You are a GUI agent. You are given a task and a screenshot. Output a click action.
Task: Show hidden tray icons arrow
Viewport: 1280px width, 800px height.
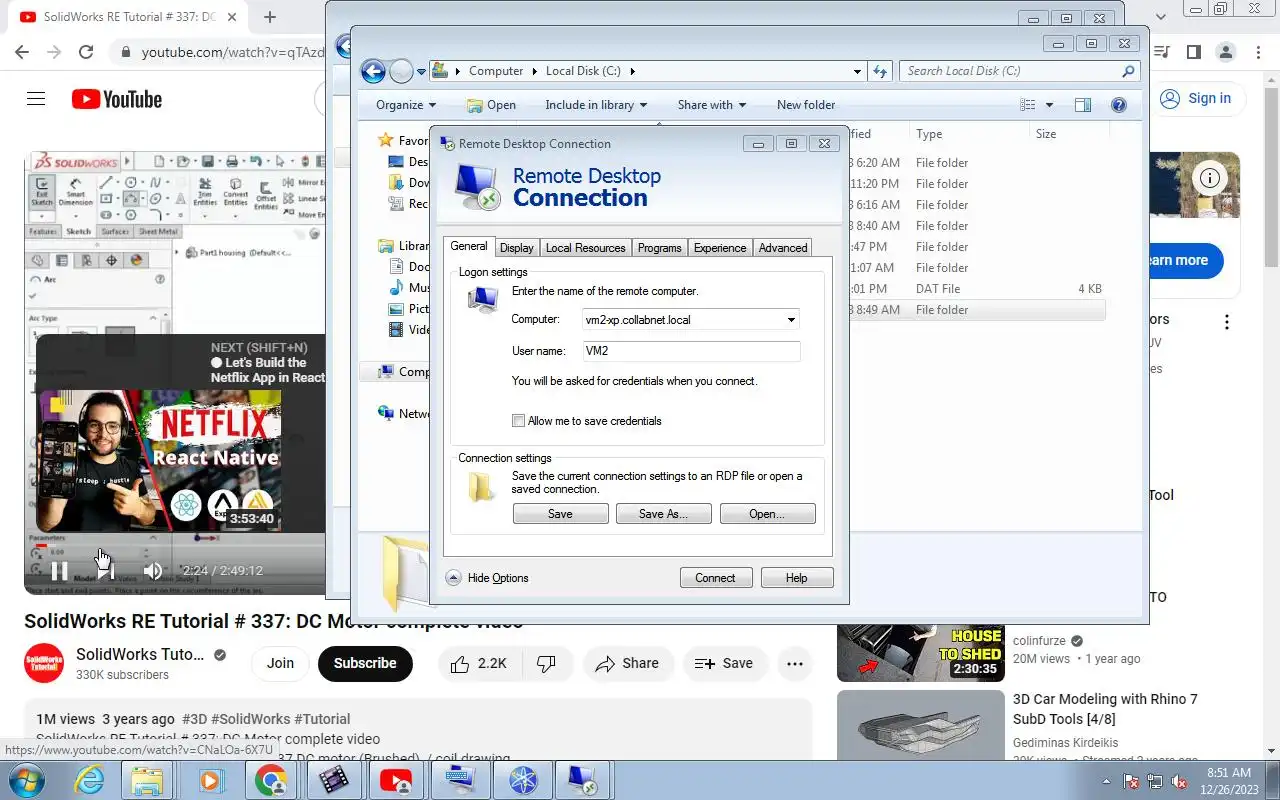(x=1108, y=781)
